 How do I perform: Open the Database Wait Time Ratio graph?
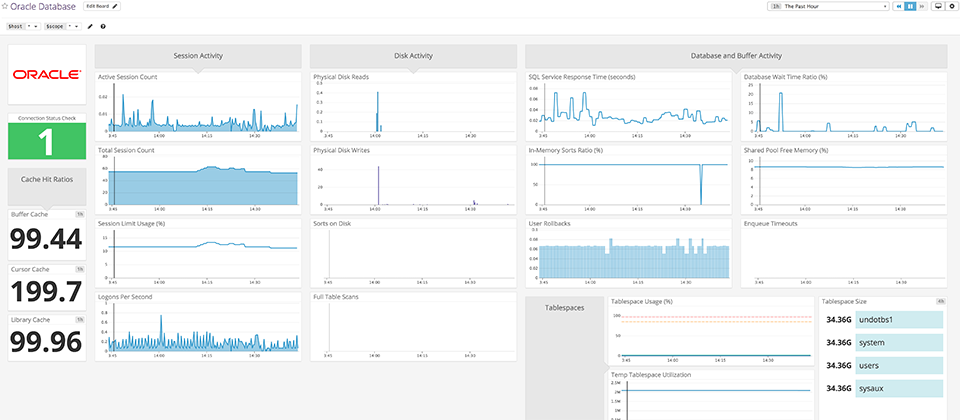844,107
